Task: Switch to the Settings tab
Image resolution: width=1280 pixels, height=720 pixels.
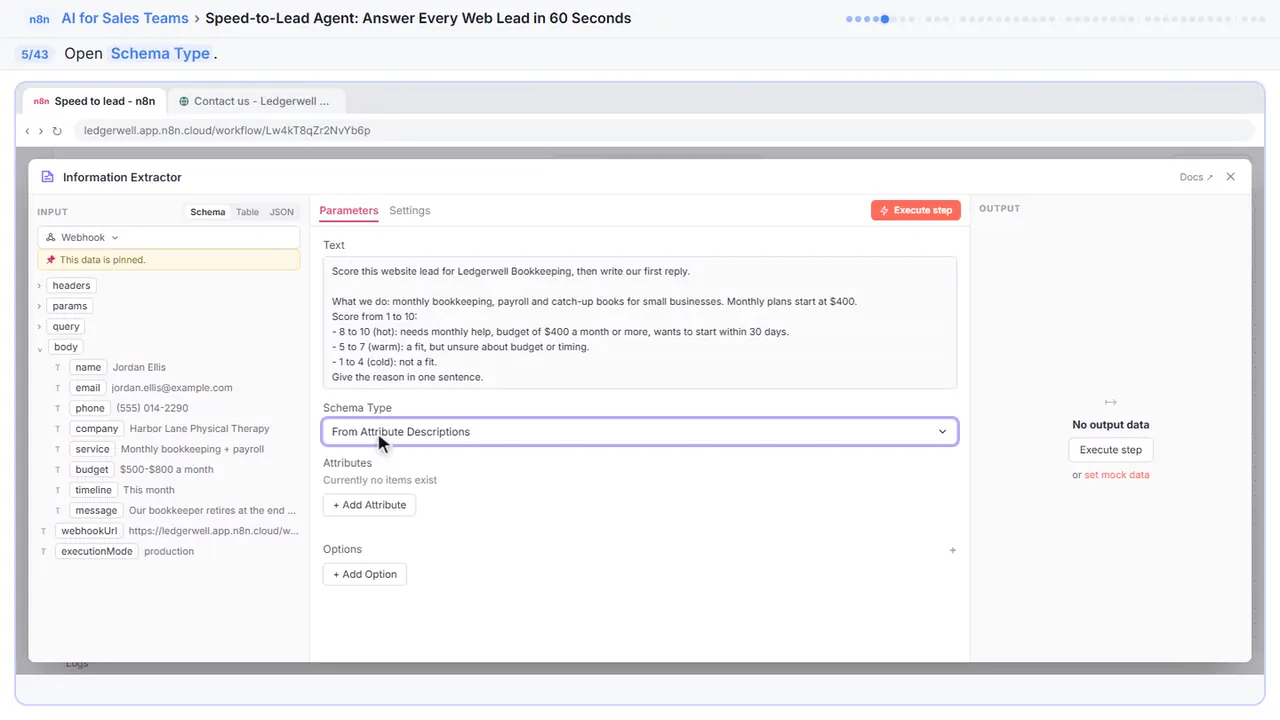Action: [x=410, y=211]
